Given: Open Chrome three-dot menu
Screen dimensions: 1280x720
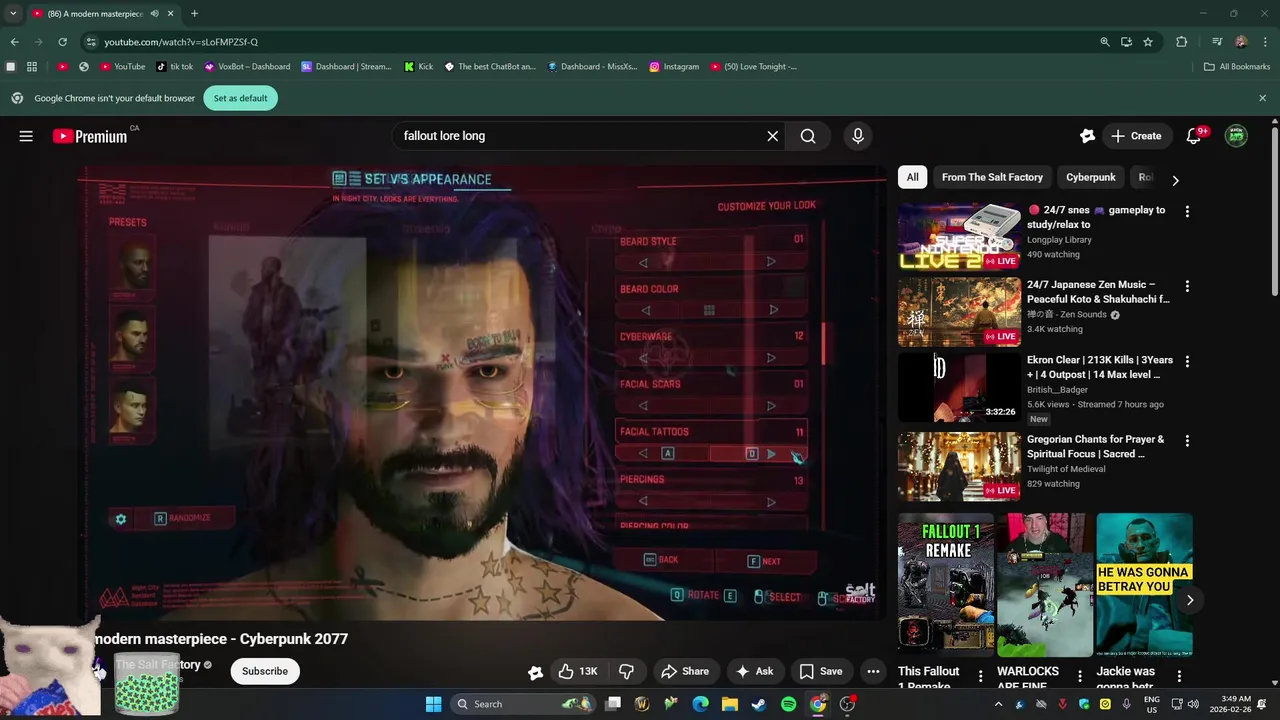Looking at the screenshot, I should coord(1264,42).
